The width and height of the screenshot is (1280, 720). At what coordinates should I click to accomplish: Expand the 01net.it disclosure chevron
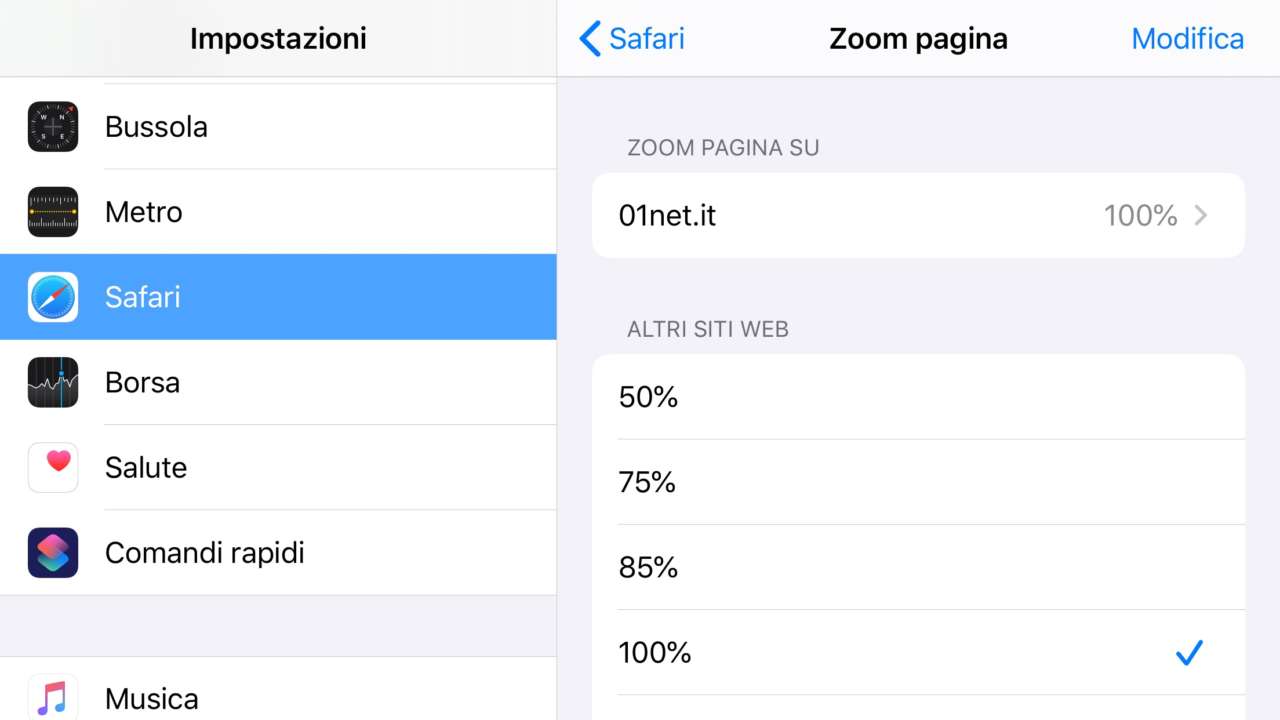[1201, 216]
